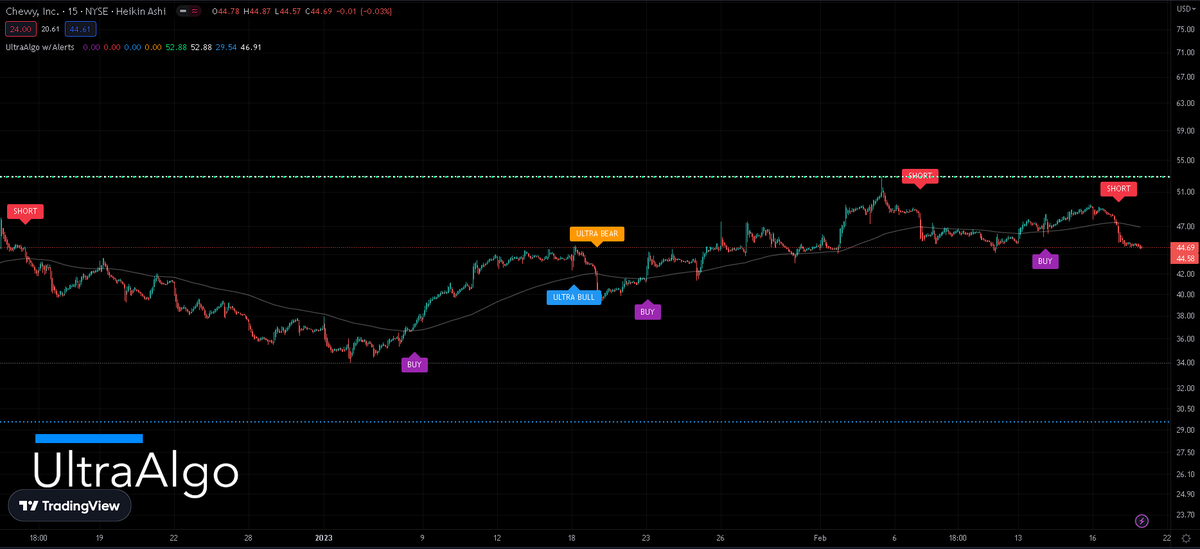This screenshot has width=1200, height=549.
Task: Click the SHORT label at chart start
Action: pyautogui.click(x=25, y=211)
